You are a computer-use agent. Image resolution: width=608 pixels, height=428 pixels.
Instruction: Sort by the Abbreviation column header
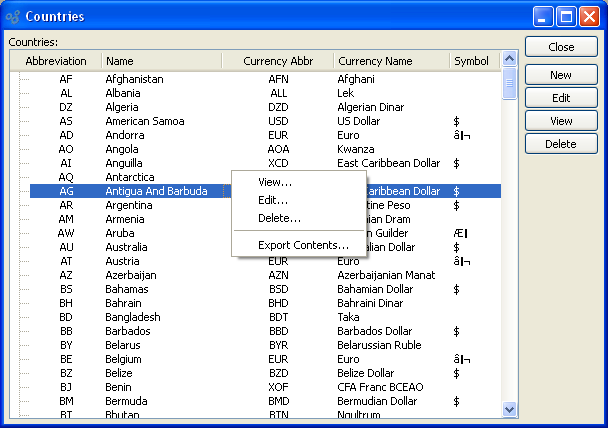56,61
